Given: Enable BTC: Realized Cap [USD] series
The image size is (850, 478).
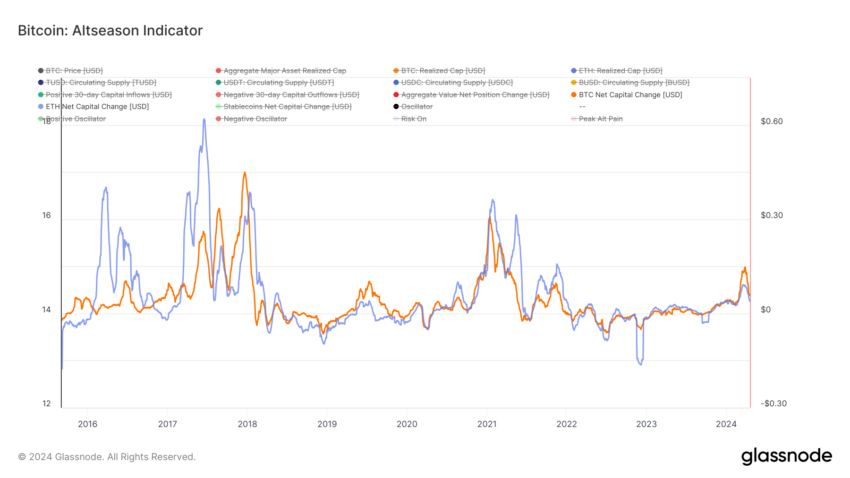Looking at the screenshot, I should [440, 70].
